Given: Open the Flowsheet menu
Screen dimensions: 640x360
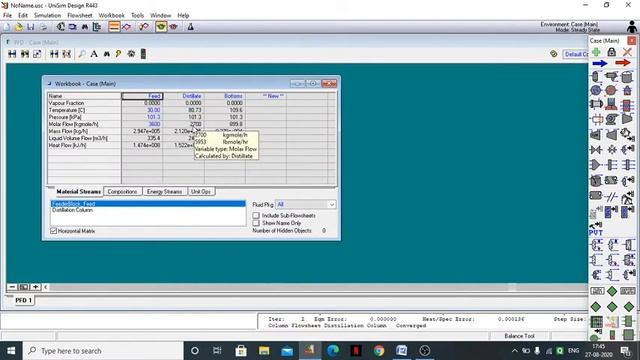Looking at the screenshot, I should coord(80,15).
